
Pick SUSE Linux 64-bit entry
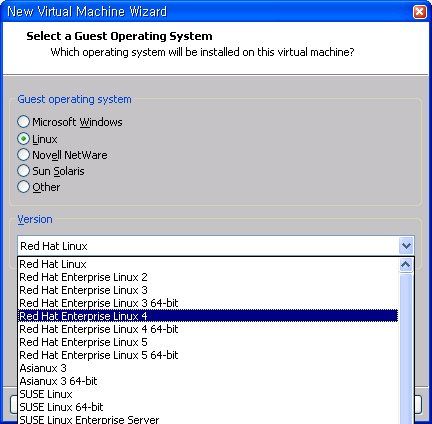[208, 407]
